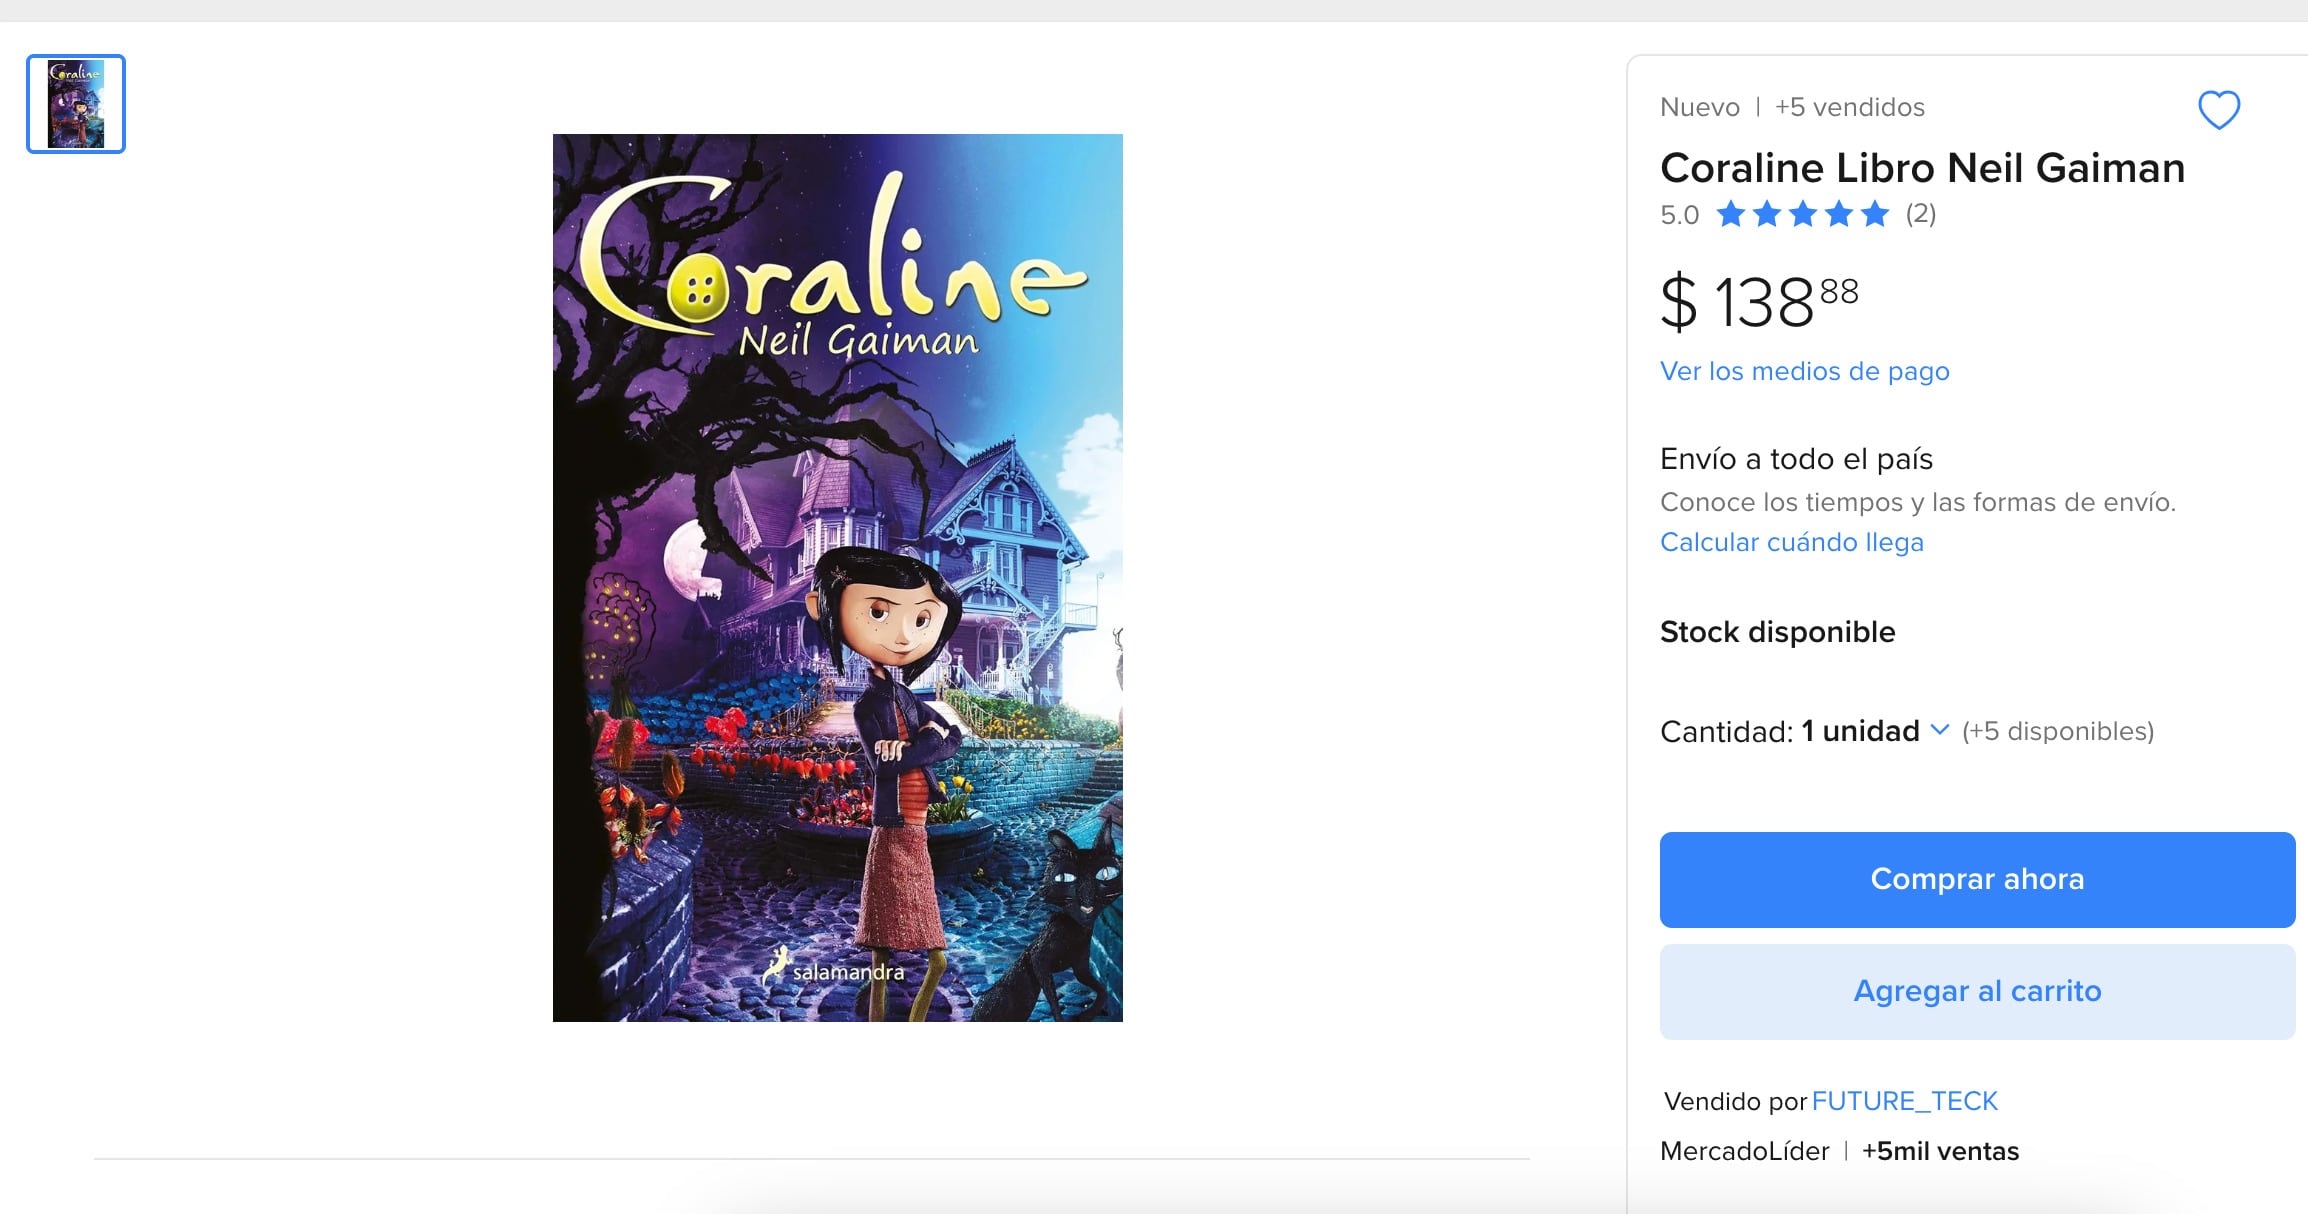Click 'Agregar al carrito' button
Image resolution: width=2308 pixels, height=1214 pixels.
tap(1976, 991)
